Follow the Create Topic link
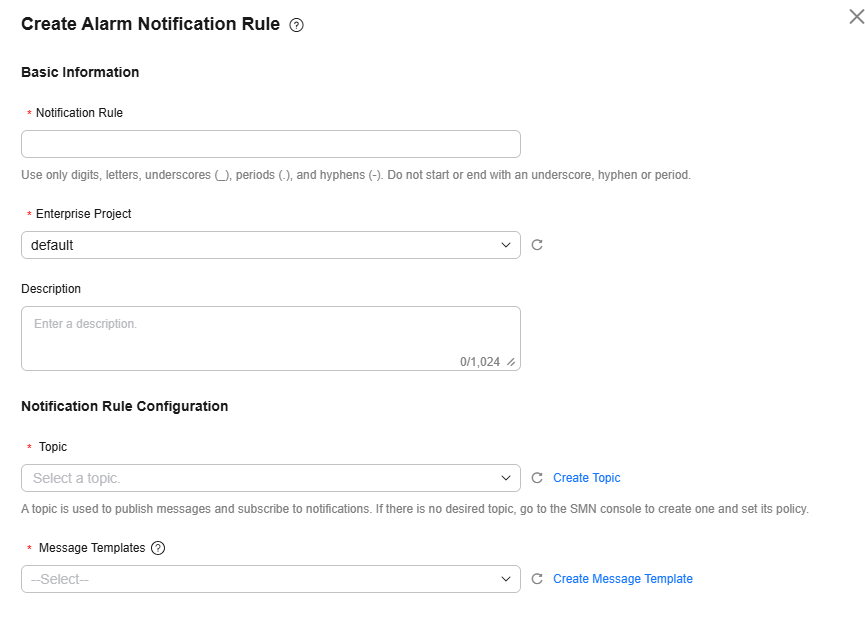Image resolution: width=865 pixels, height=642 pixels. [x=586, y=478]
